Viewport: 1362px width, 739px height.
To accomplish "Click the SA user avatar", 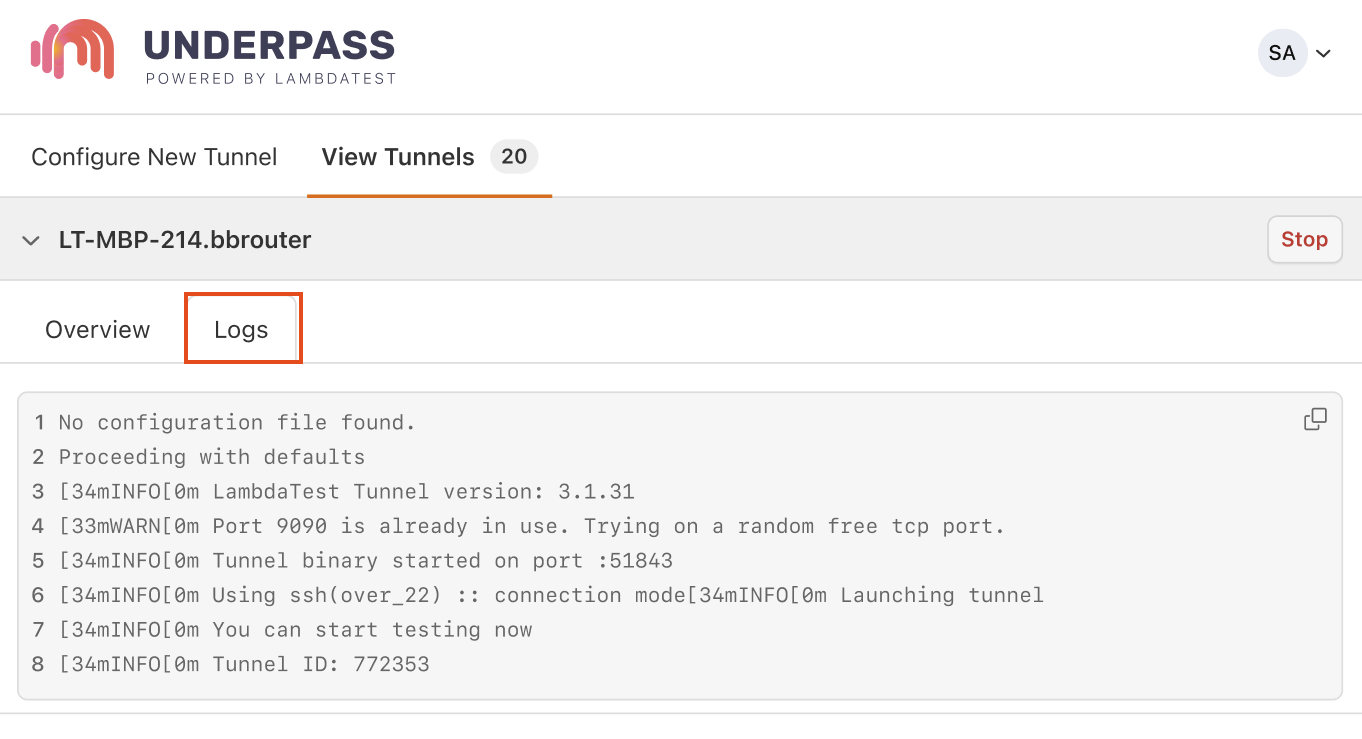I will point(1282,53).
